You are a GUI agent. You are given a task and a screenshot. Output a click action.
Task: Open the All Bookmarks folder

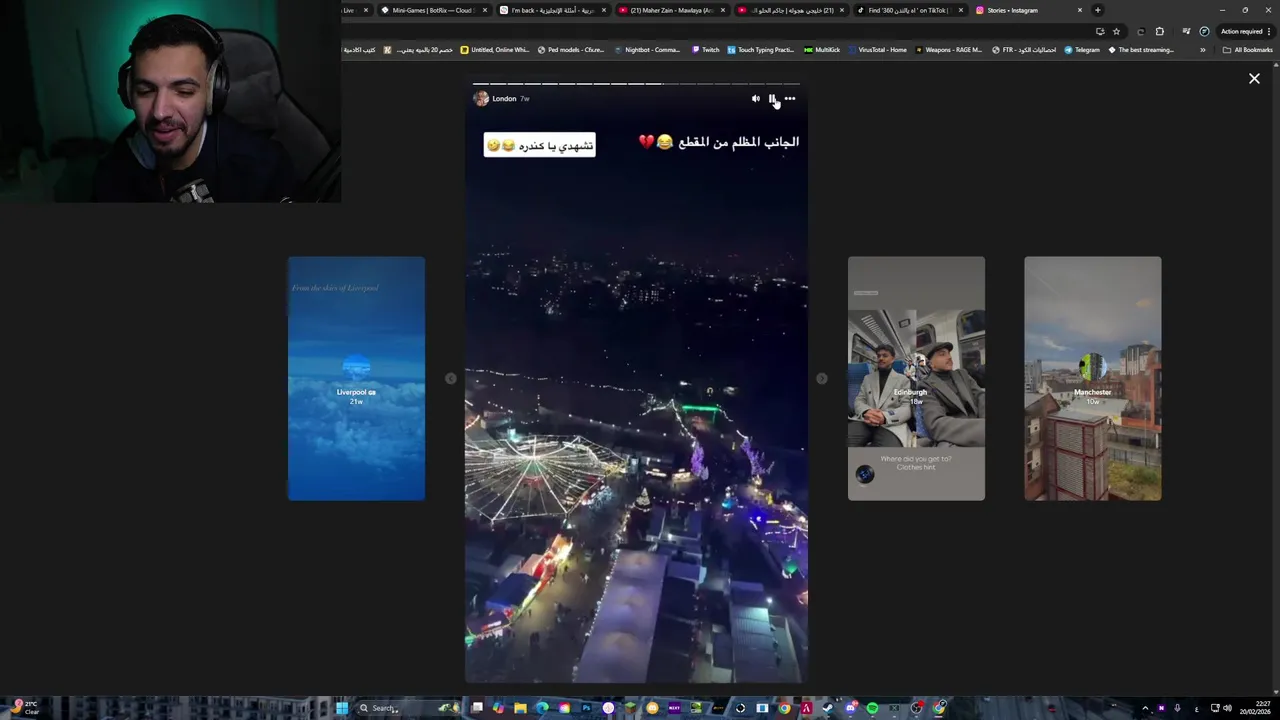(x=1247, y=50)
